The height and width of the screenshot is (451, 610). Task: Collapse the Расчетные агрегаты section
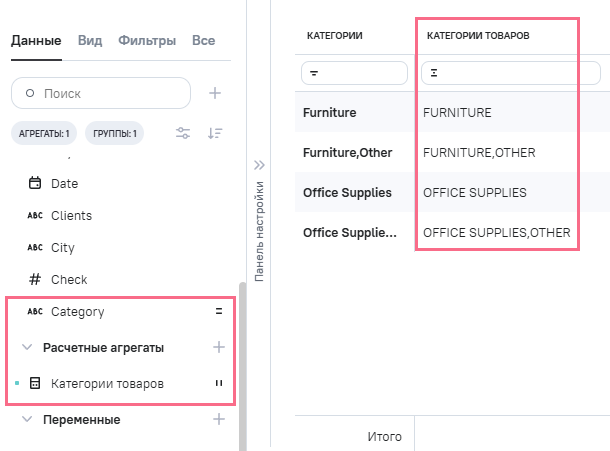click(27, 347)
